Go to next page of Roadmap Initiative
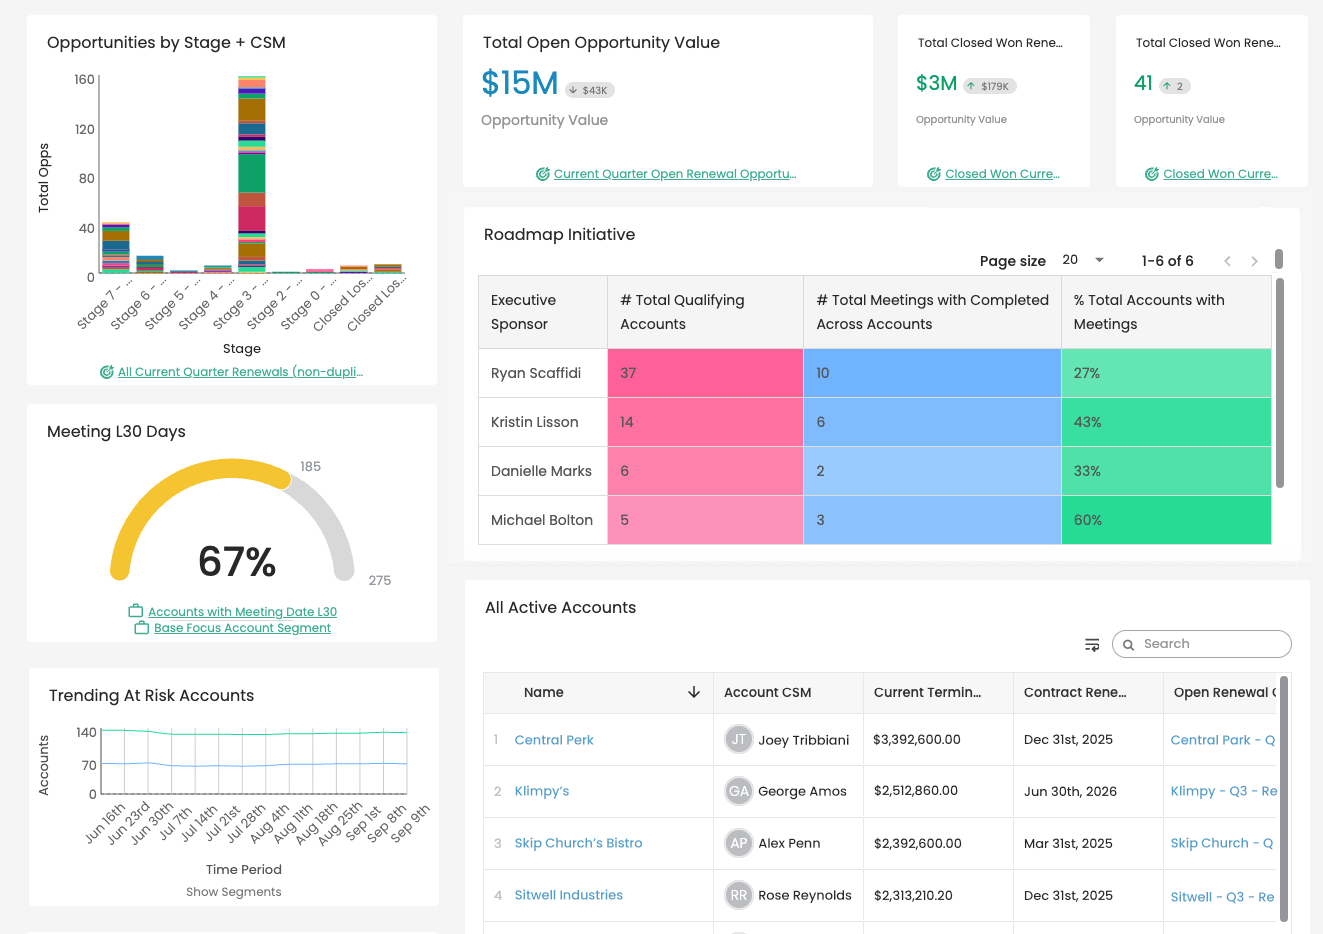The height and width of the screenshot is (934, 1323). [x=1254, y=261]
